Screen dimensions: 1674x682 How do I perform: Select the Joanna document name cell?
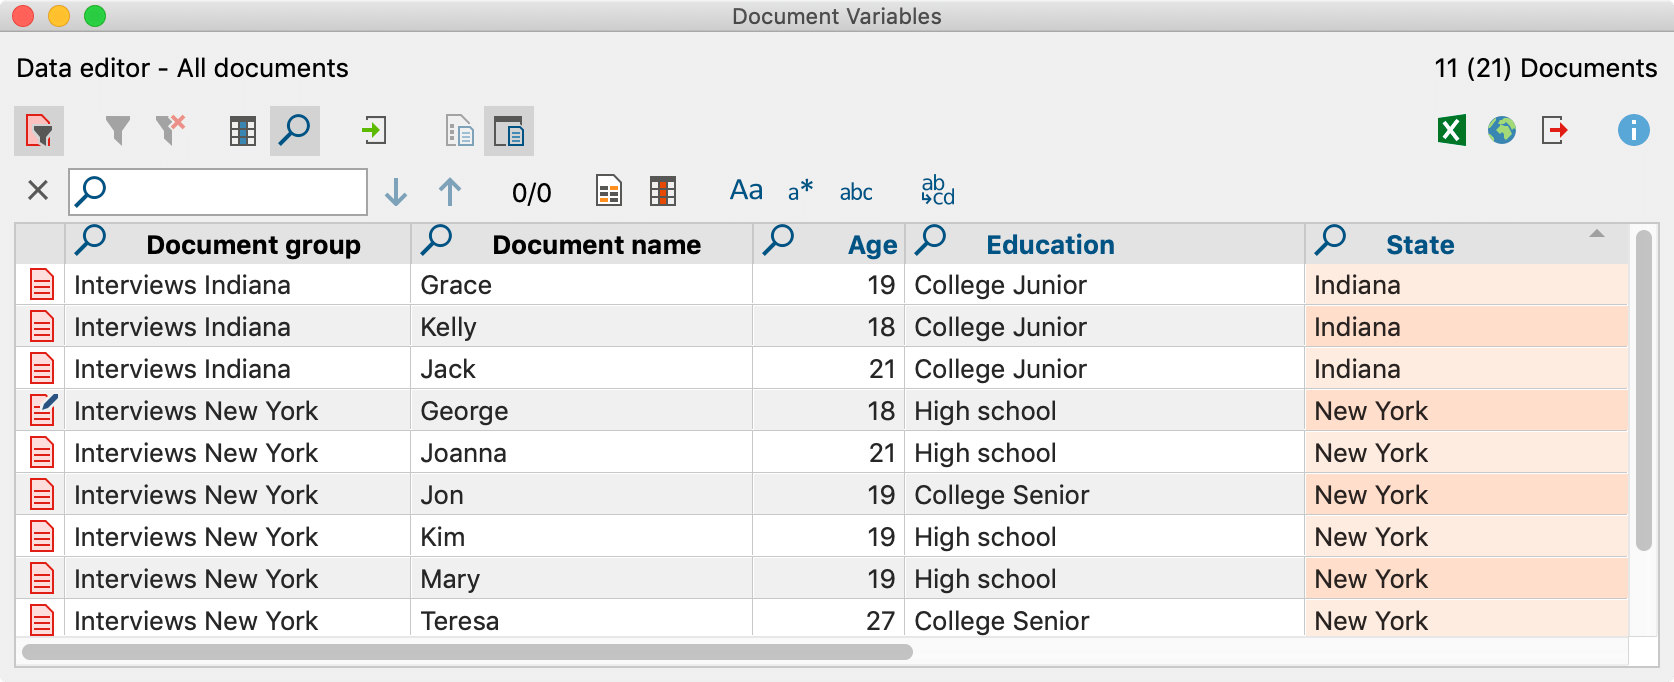(x=581, y=453)
